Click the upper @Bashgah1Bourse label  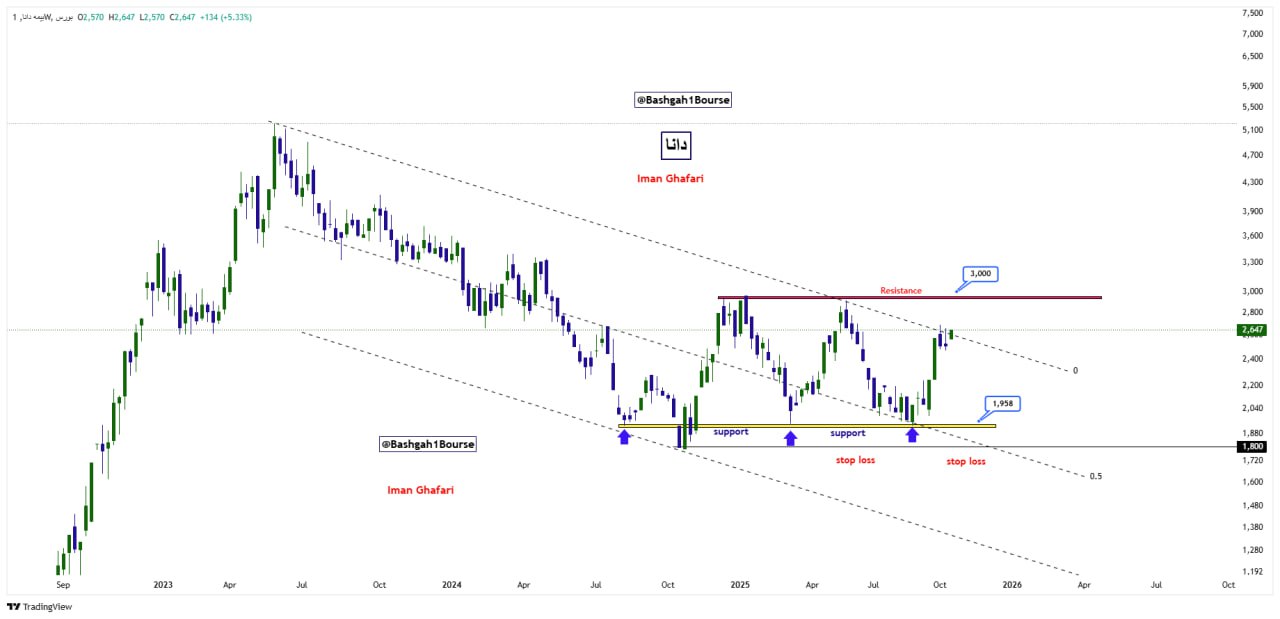[x=683, y=100]
